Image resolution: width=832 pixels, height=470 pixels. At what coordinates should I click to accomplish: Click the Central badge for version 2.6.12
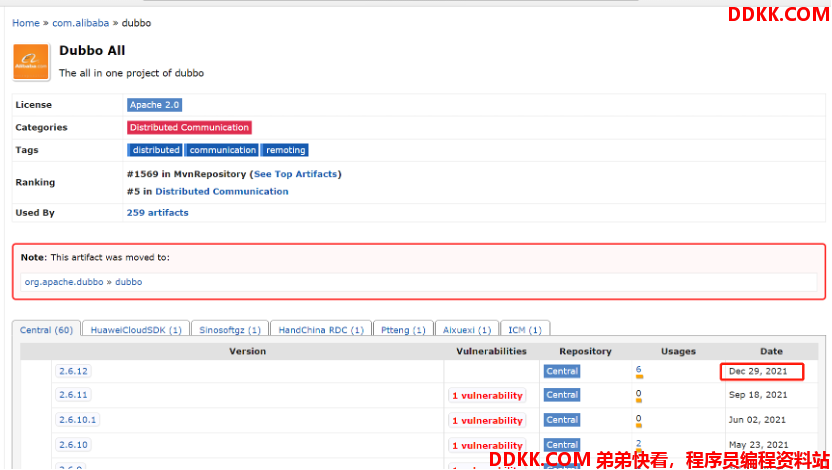coord(562,371)
